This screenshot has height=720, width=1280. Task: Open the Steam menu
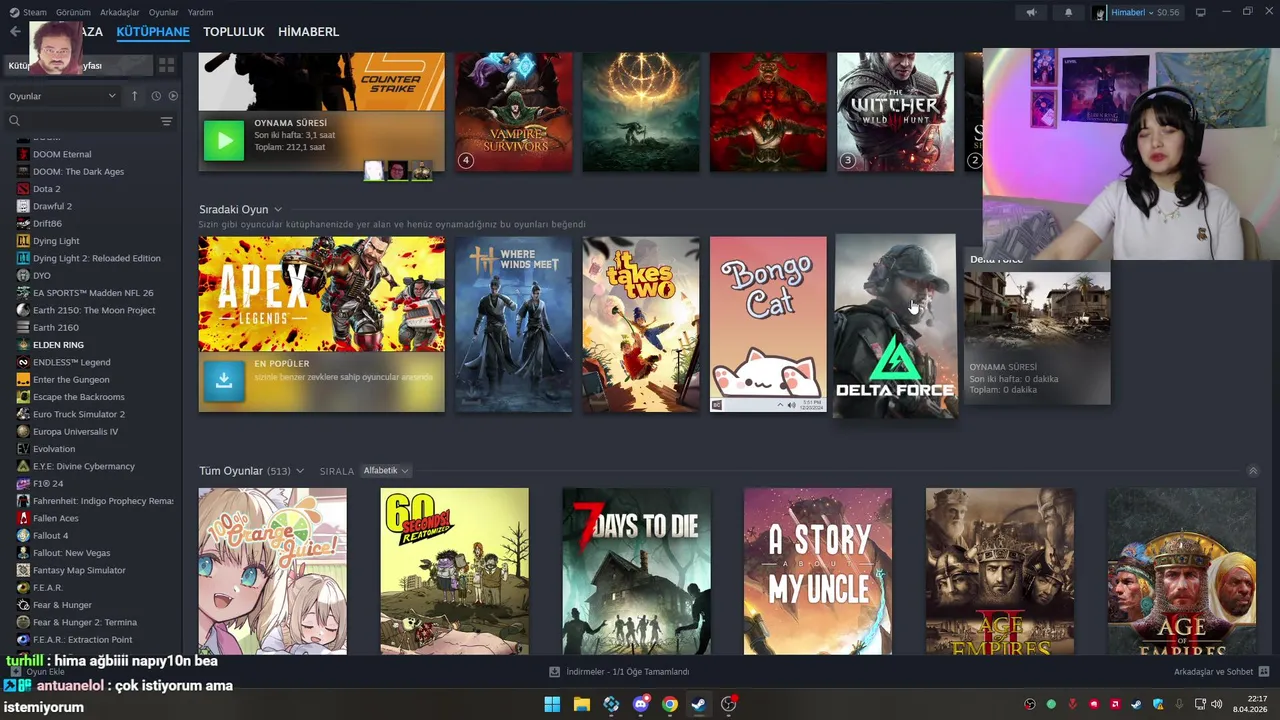pyautogui.click(x=34, y=12)
